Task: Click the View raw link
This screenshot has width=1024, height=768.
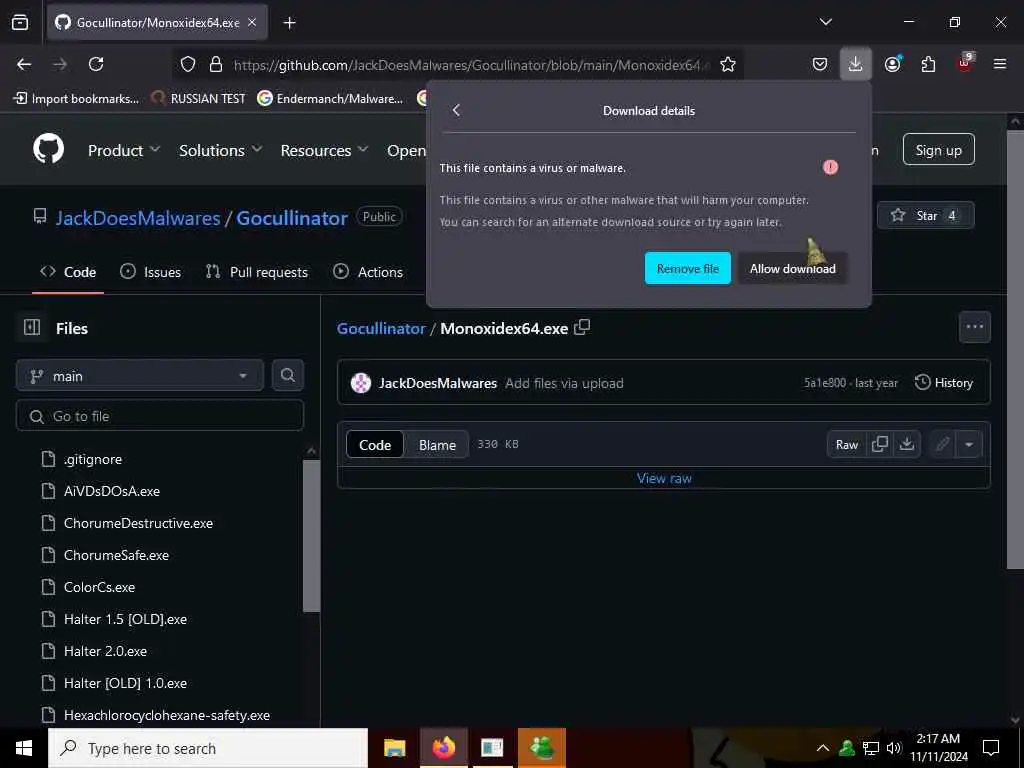Action: pos(664,478)
